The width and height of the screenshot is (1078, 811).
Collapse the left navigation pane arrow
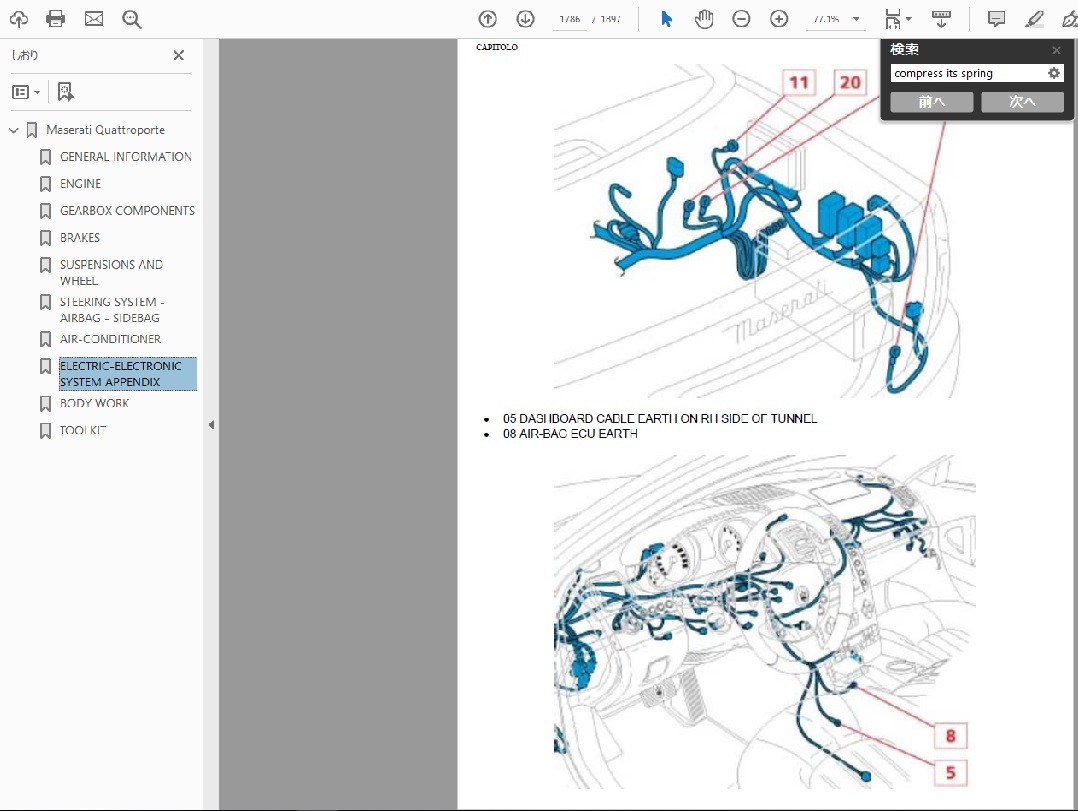tap(211, 425)
